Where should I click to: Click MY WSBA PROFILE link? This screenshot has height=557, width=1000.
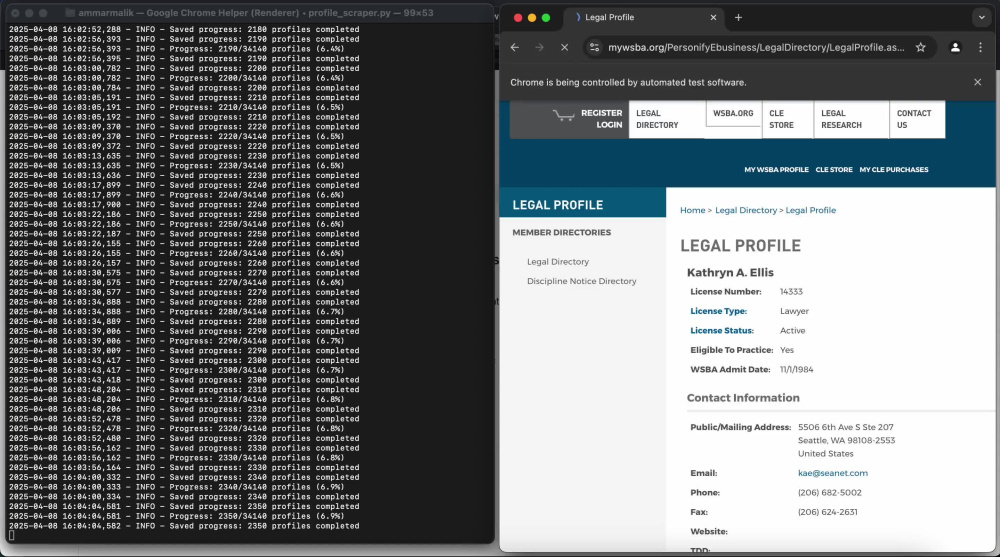pyautogui.click(x=776, y=170)
